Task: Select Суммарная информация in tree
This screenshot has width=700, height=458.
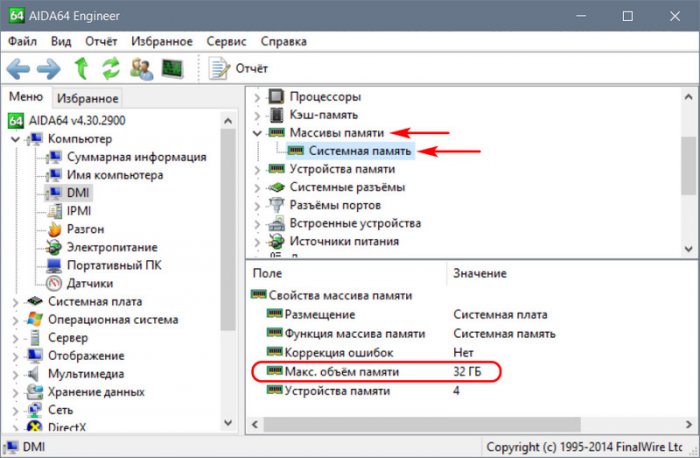Action: pyautogui.click(x=137, y=157)
